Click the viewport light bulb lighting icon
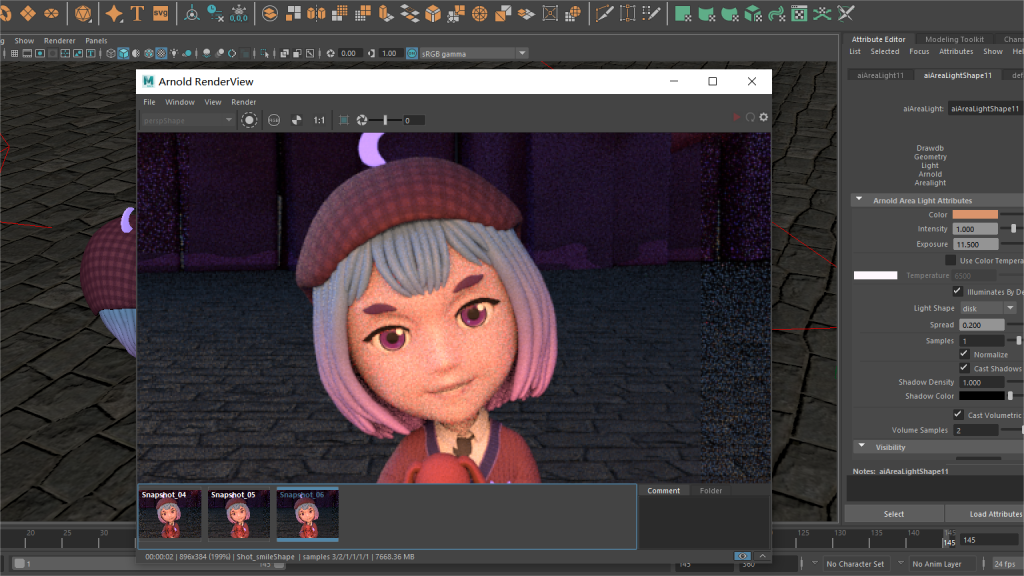 174,54
